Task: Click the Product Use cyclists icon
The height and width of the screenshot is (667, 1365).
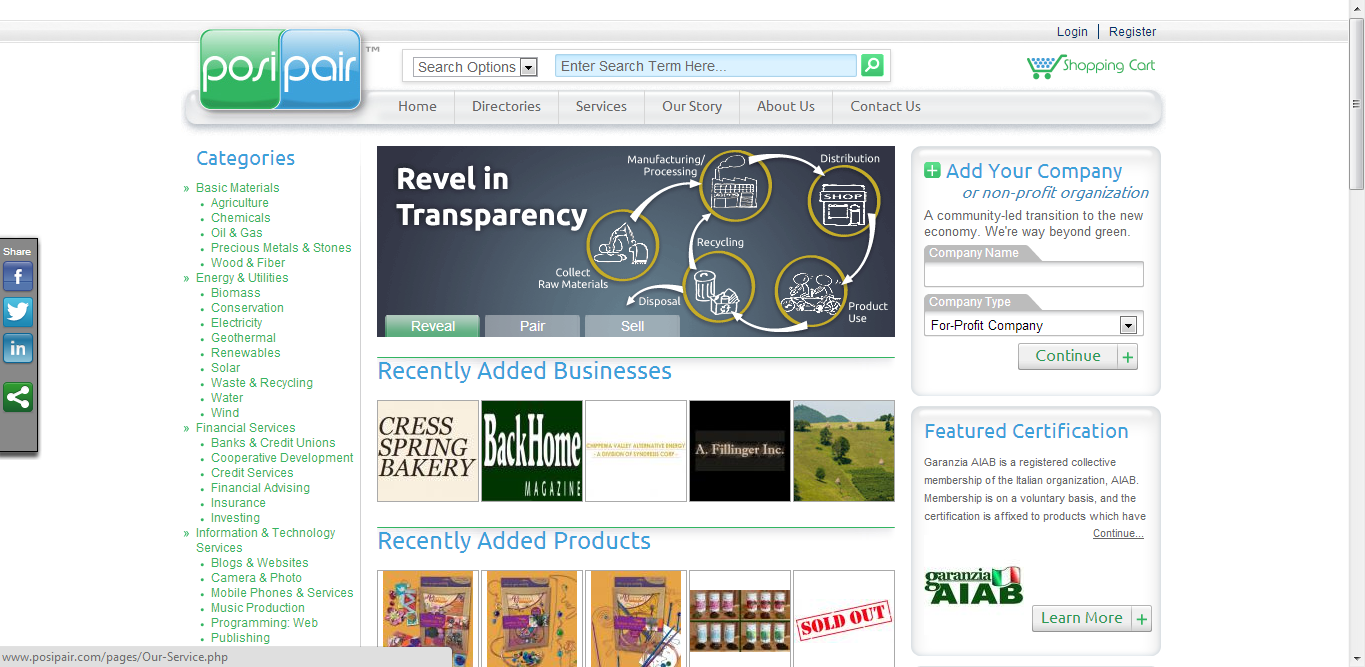Action: [x=811, y=291]
